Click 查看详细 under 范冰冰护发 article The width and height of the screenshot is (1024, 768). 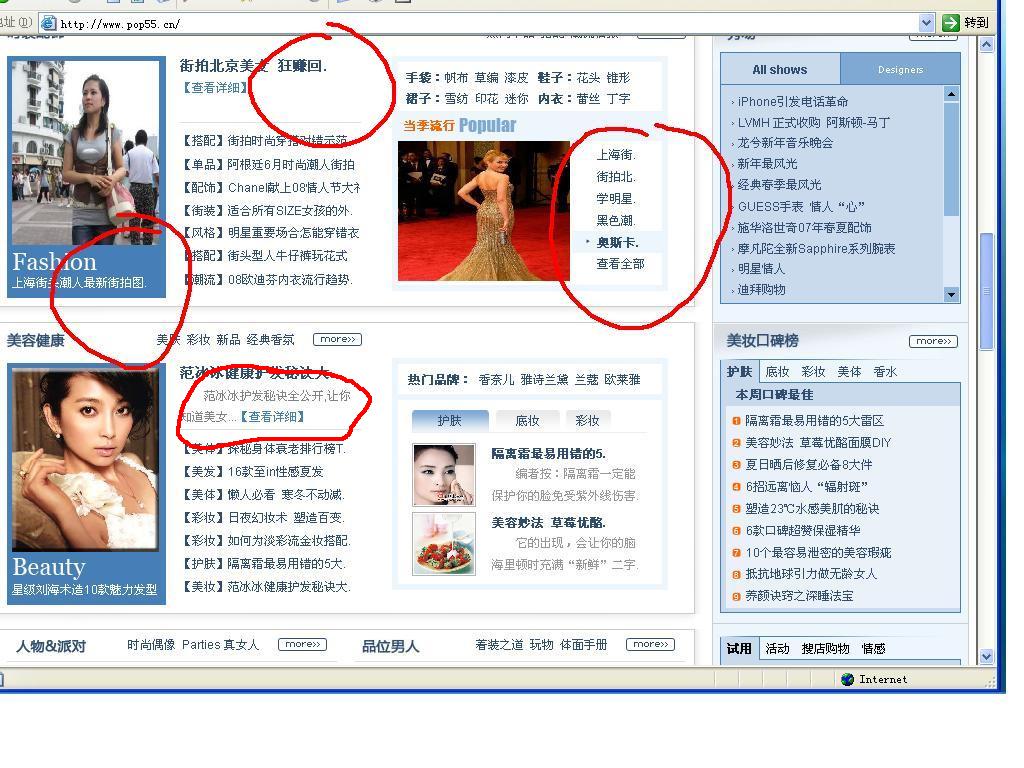pyautogui.click(x=273, y=417)
